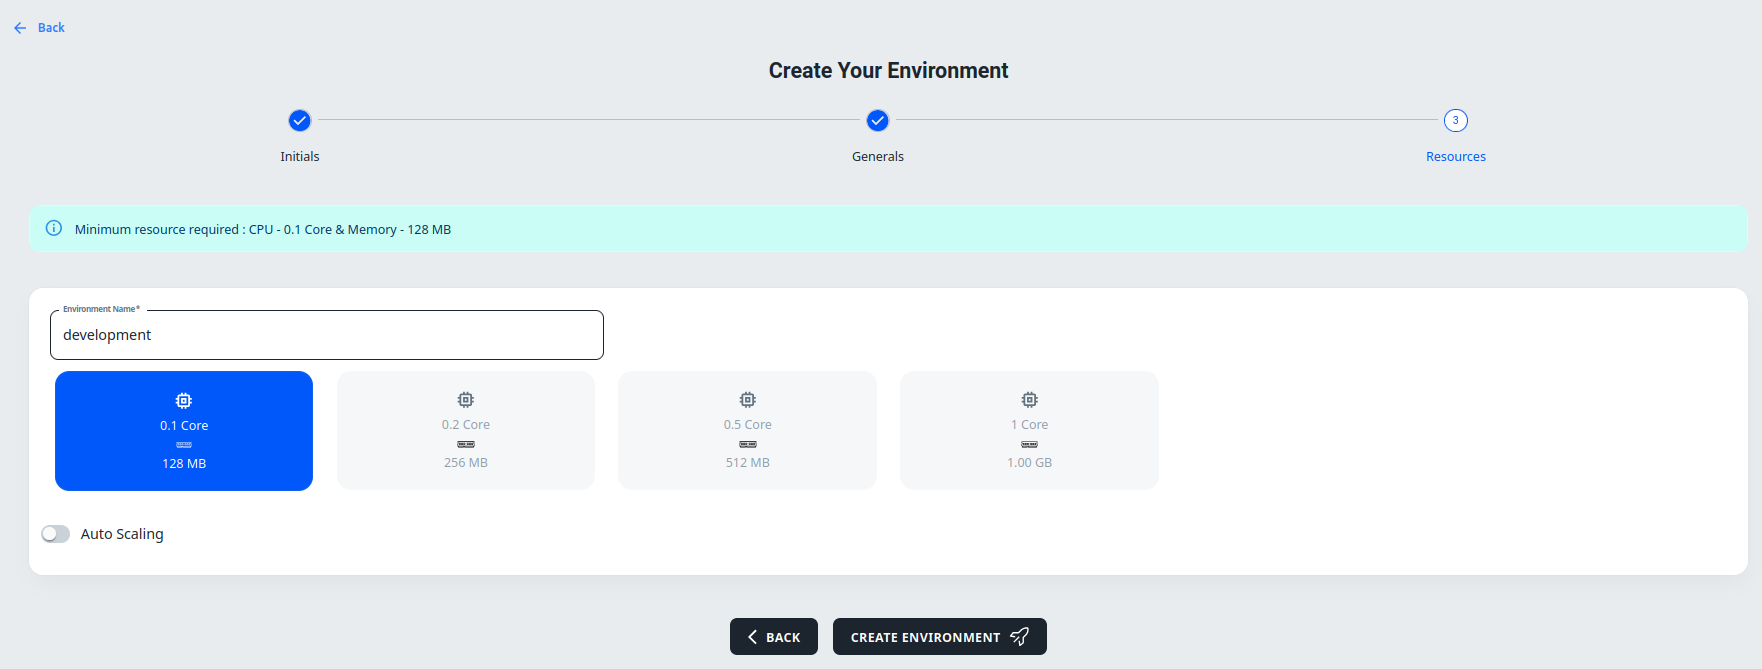
Task: Choose the 0.5 Core 512 MB resource card
Action: (x=748, y=431)
